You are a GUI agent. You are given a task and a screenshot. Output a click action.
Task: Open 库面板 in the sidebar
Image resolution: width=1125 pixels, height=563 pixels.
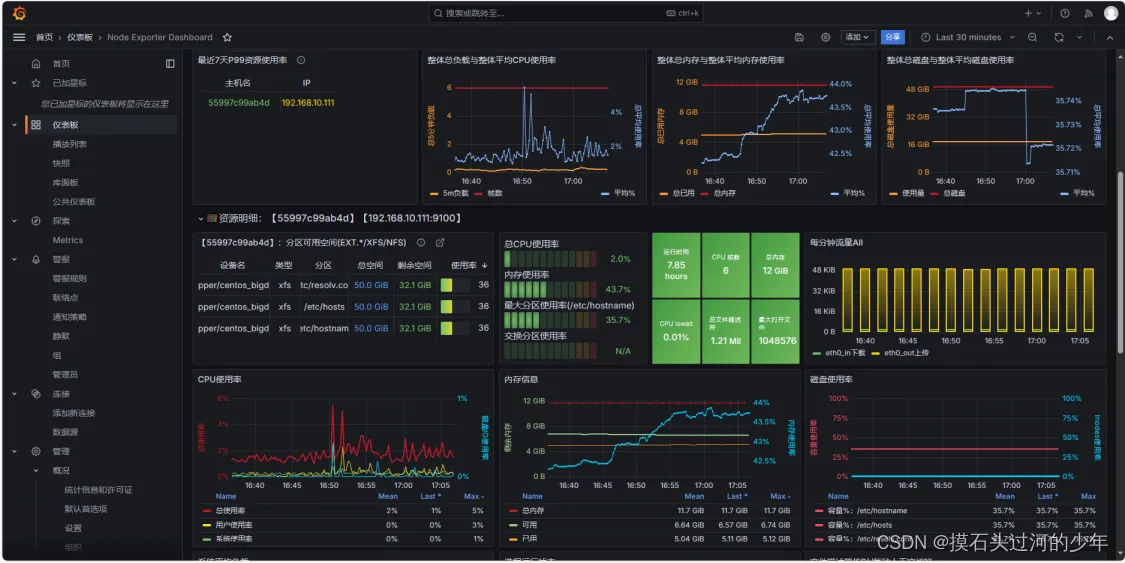pyautogui.click(x=65, y=183)
